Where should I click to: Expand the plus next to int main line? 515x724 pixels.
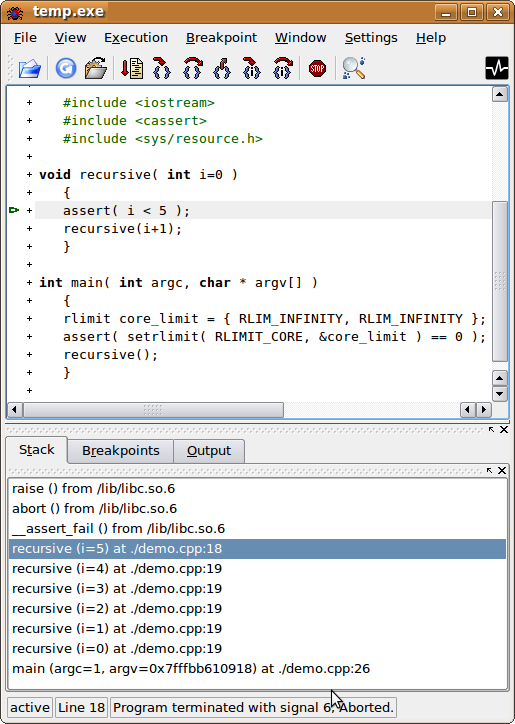click(x=30, y=283)
